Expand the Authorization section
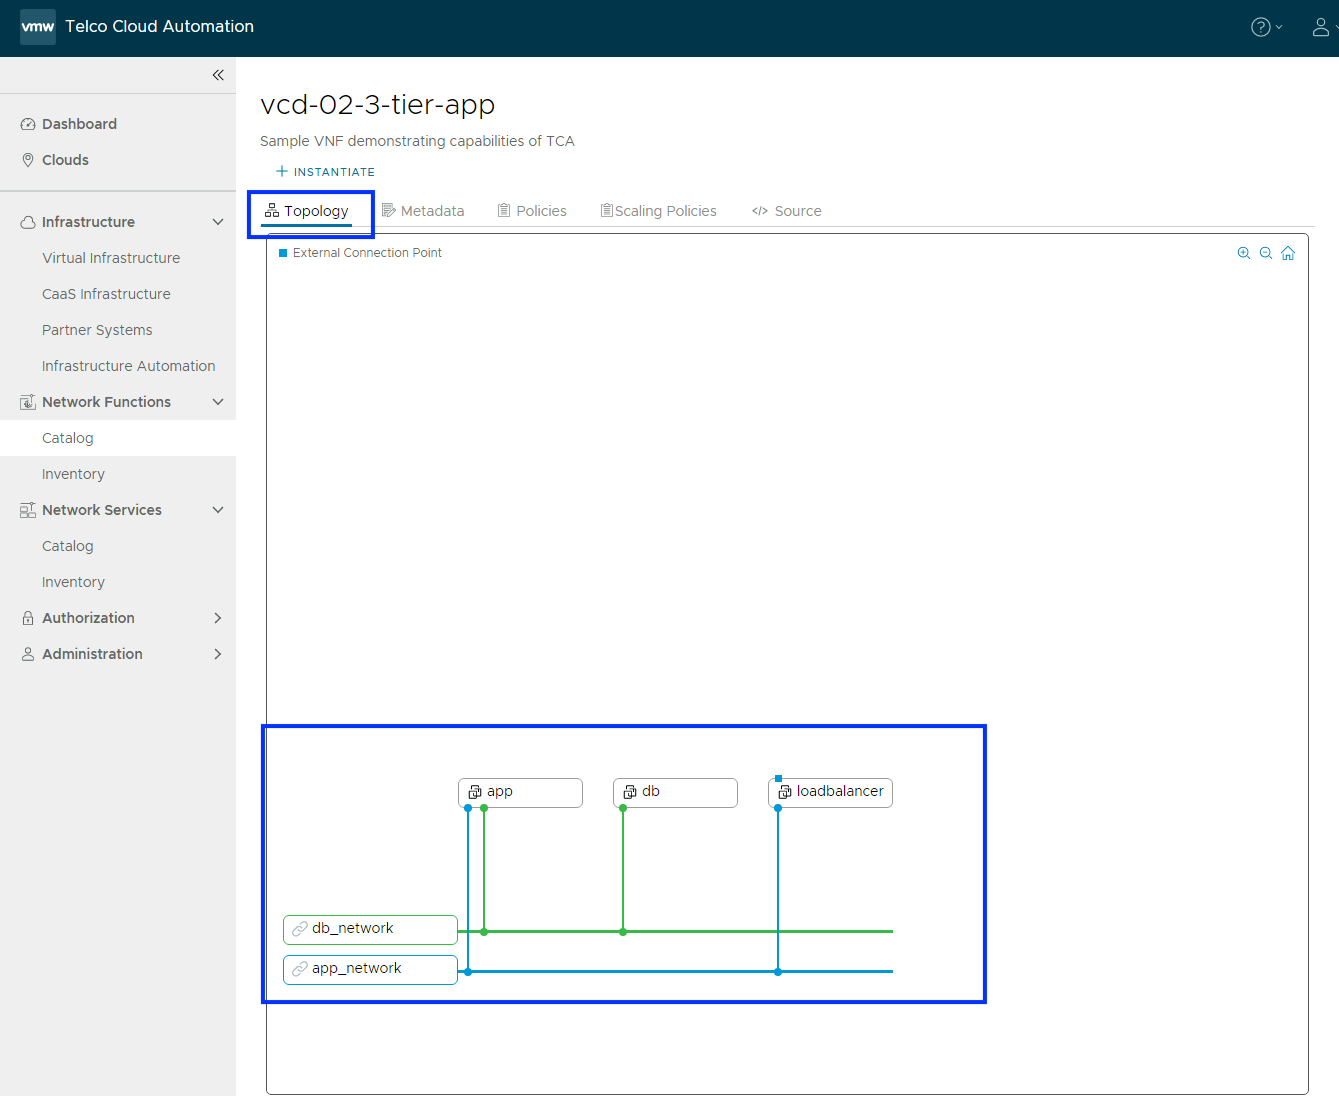 (x=218, y=618)
